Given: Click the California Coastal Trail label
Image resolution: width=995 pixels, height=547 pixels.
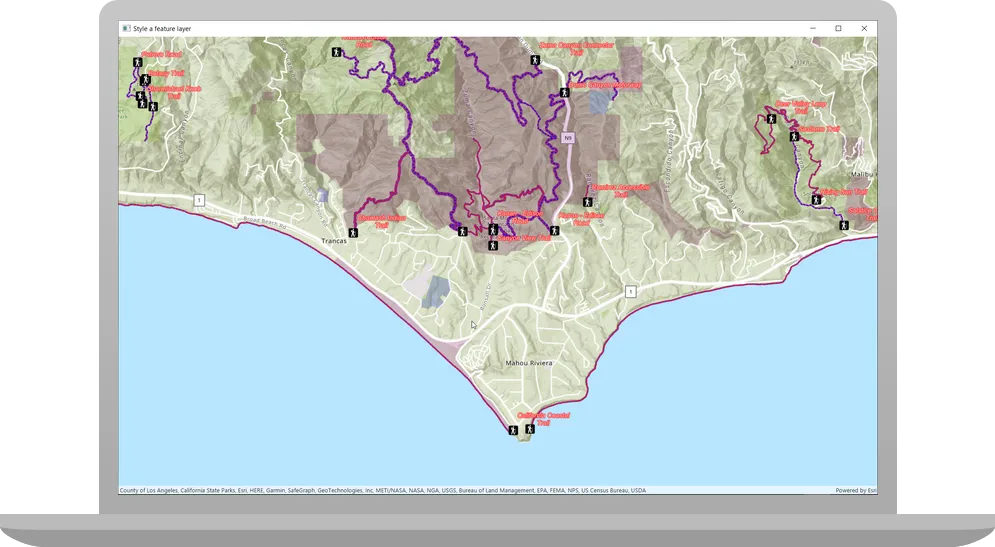Looking at the screenshot, I should (x=543, y=419).
